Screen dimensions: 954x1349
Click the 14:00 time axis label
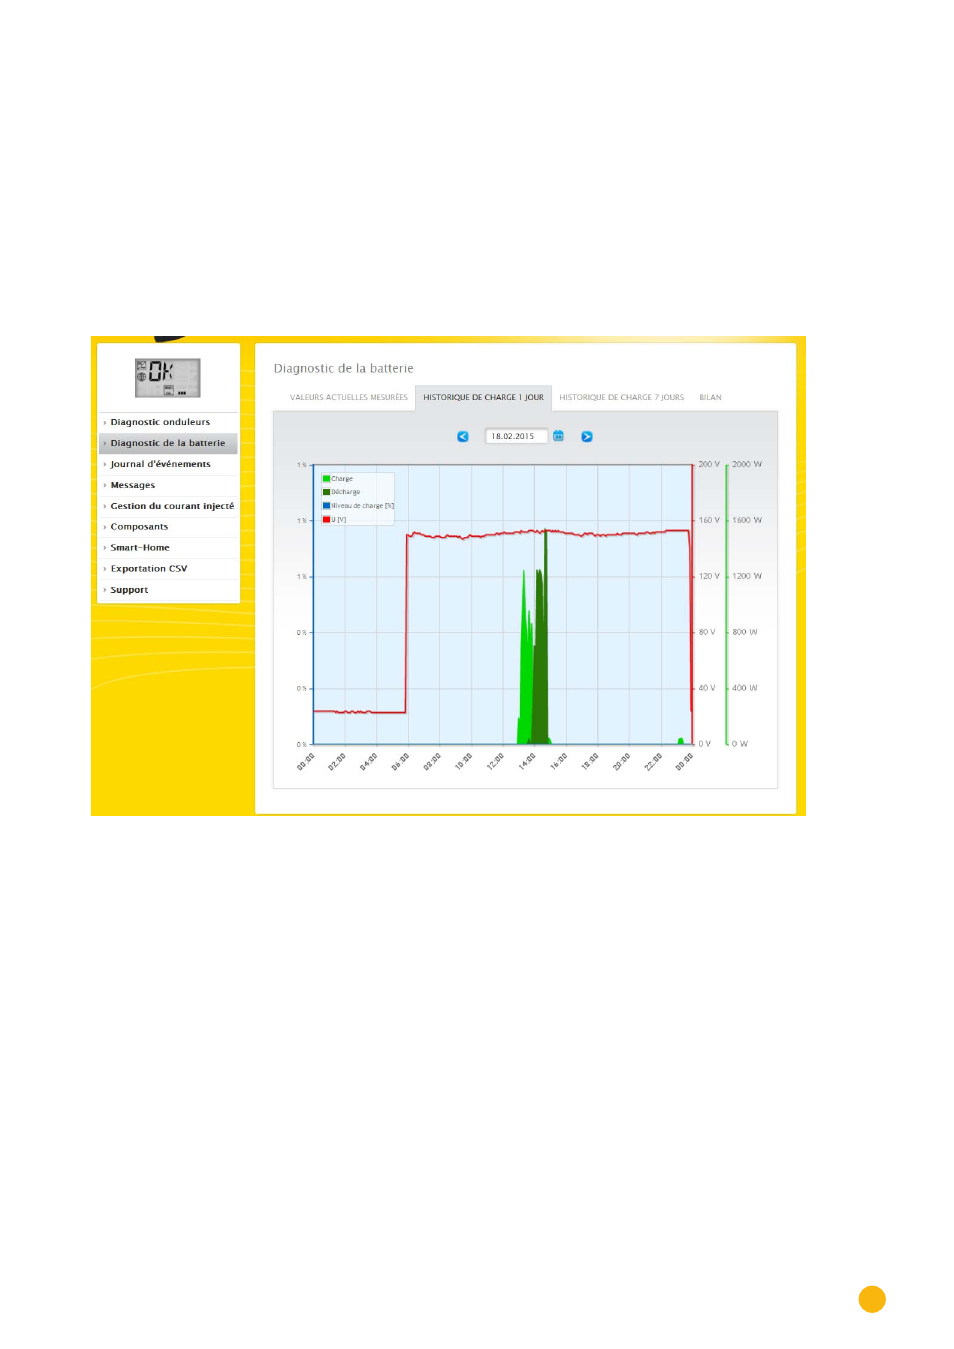point(526,762)
